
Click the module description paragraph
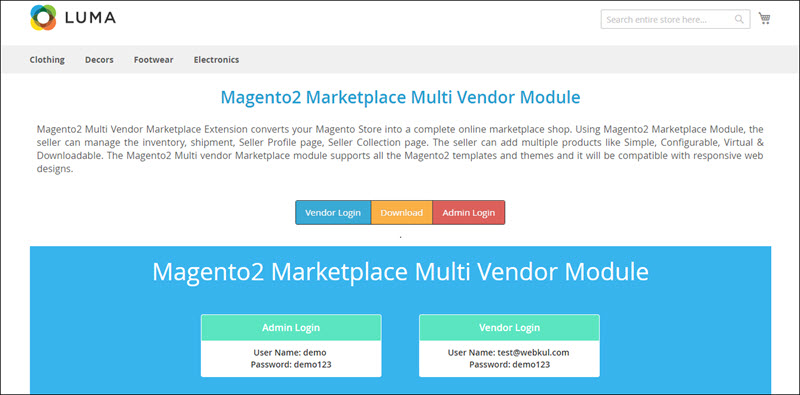(400, 150)
